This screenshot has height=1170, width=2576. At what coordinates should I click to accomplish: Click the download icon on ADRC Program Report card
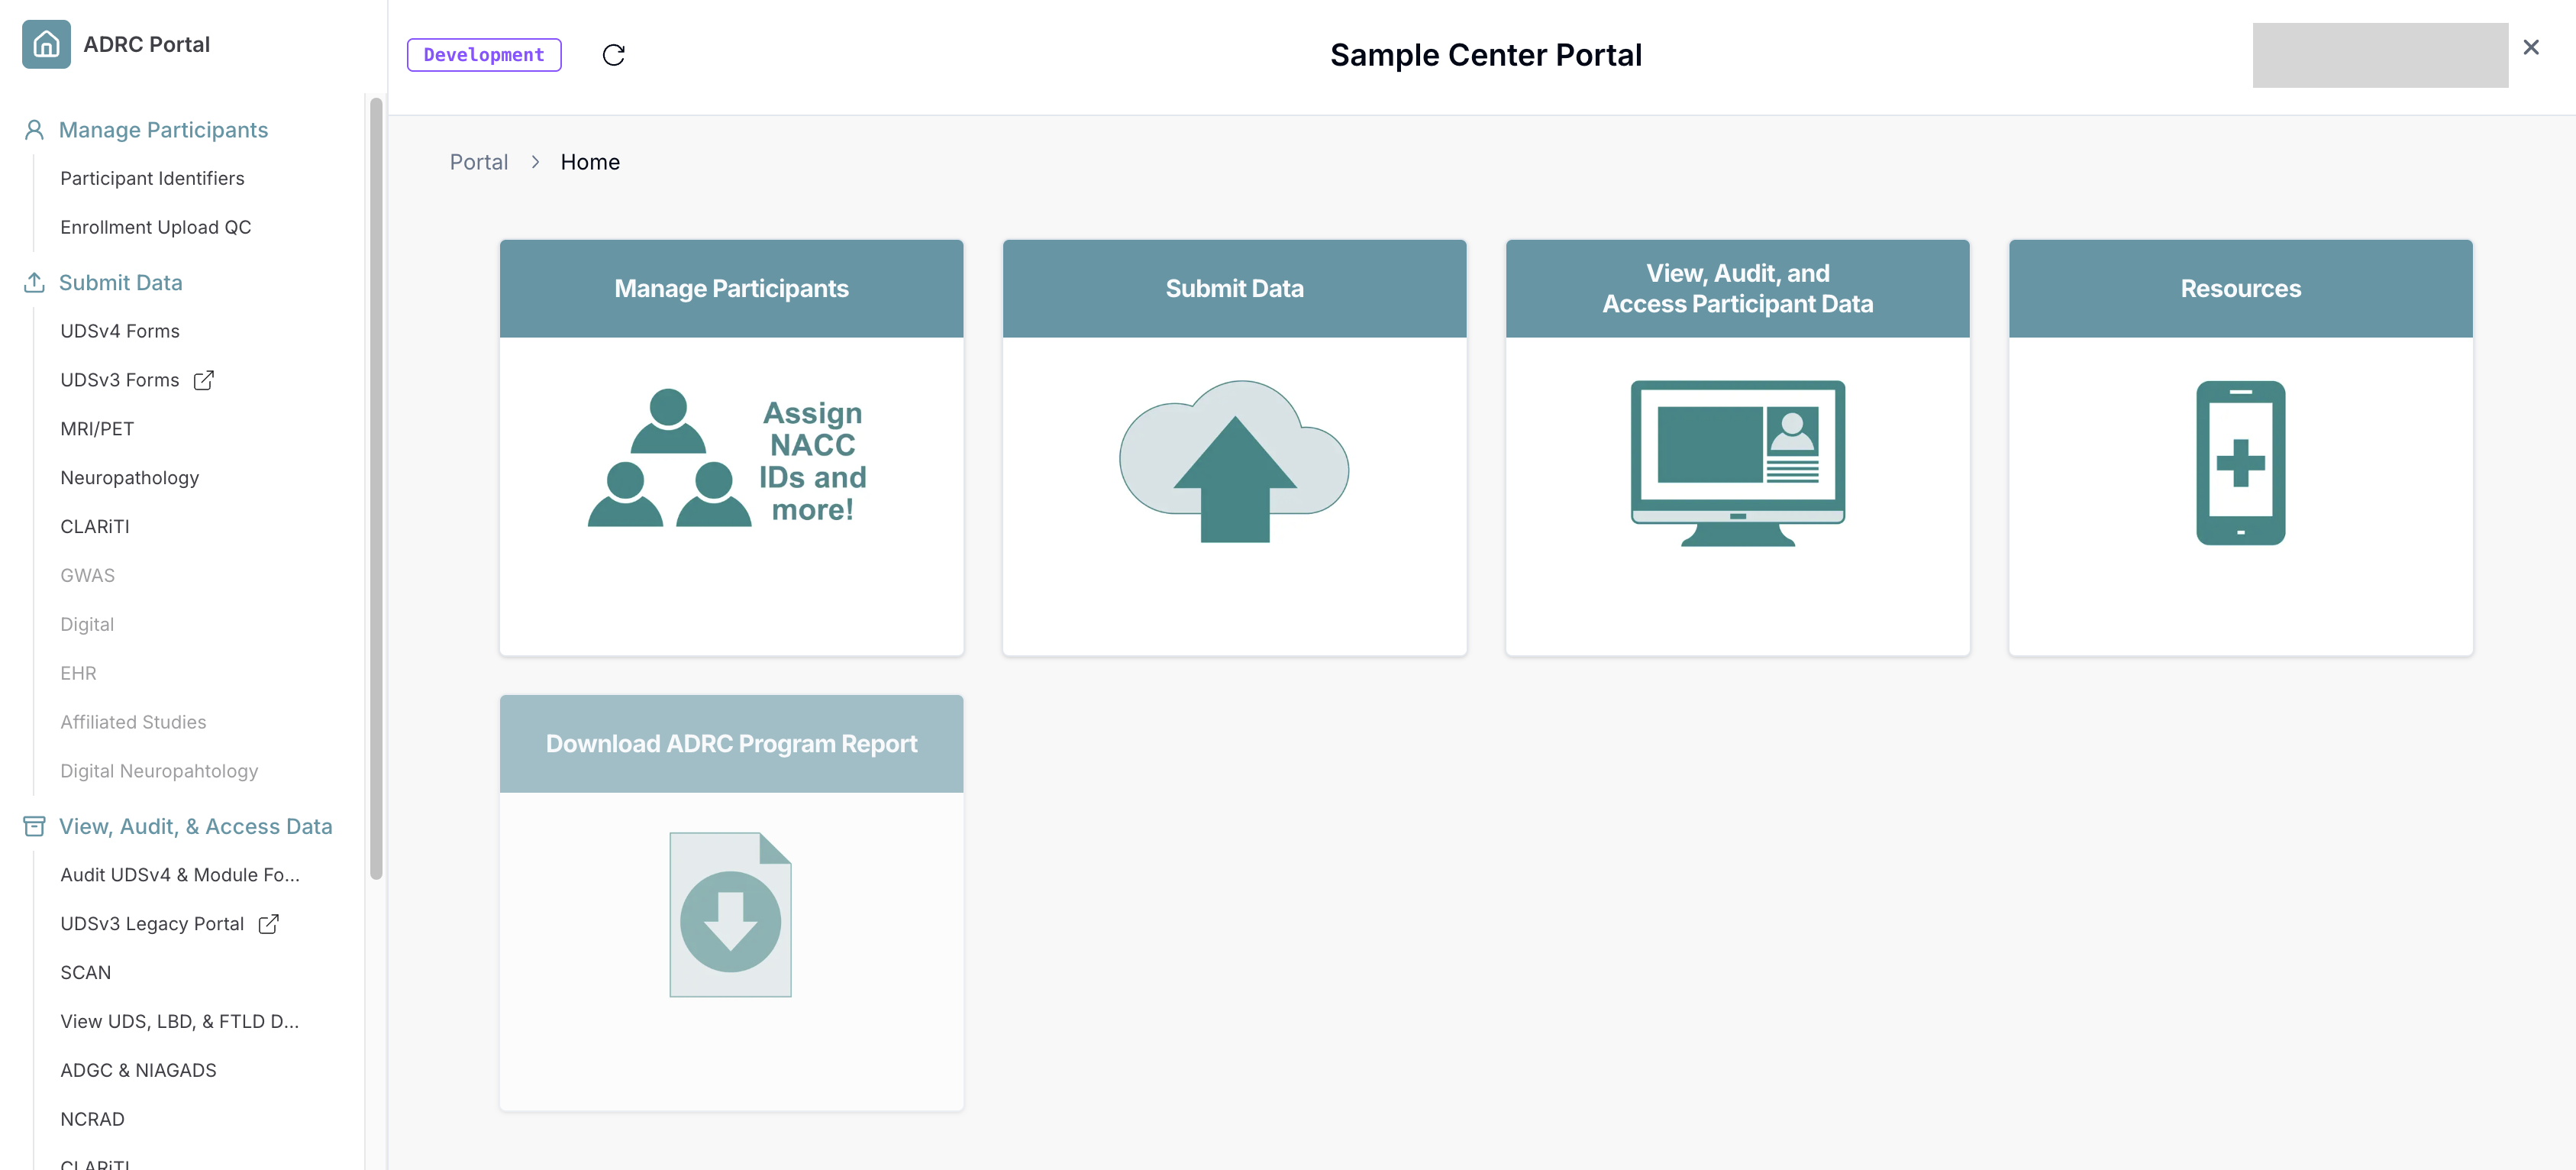point(730,914)
